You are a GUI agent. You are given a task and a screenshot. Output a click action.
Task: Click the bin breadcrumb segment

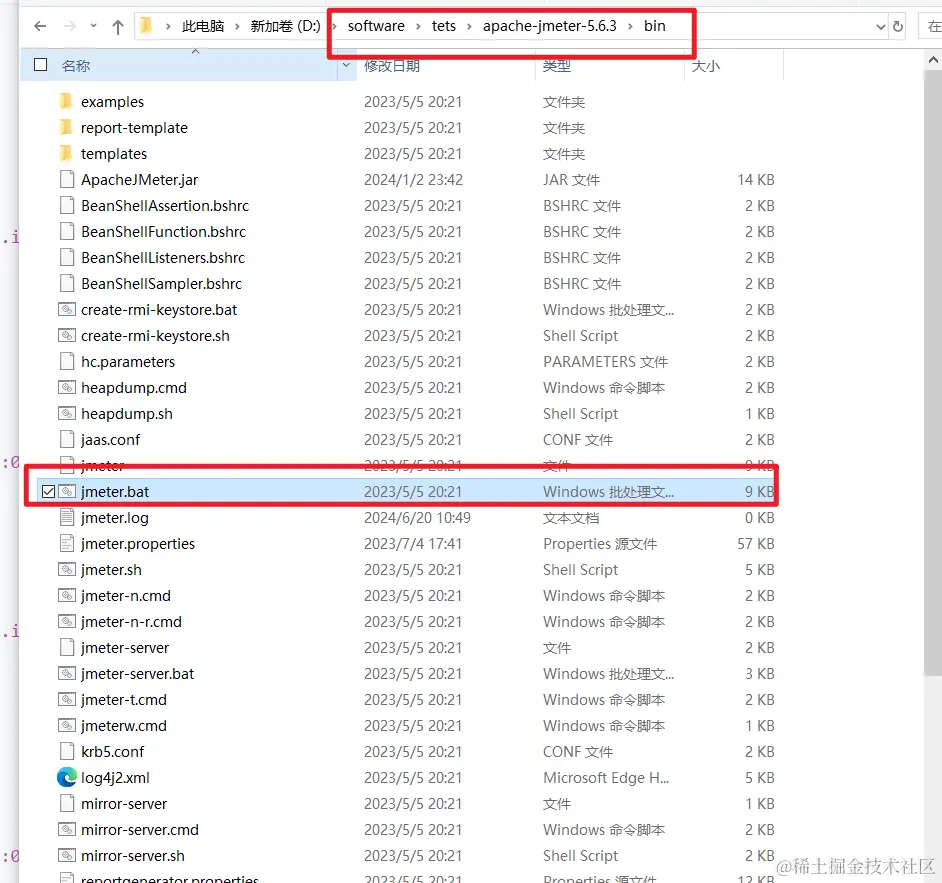click(x=655, y=26)
